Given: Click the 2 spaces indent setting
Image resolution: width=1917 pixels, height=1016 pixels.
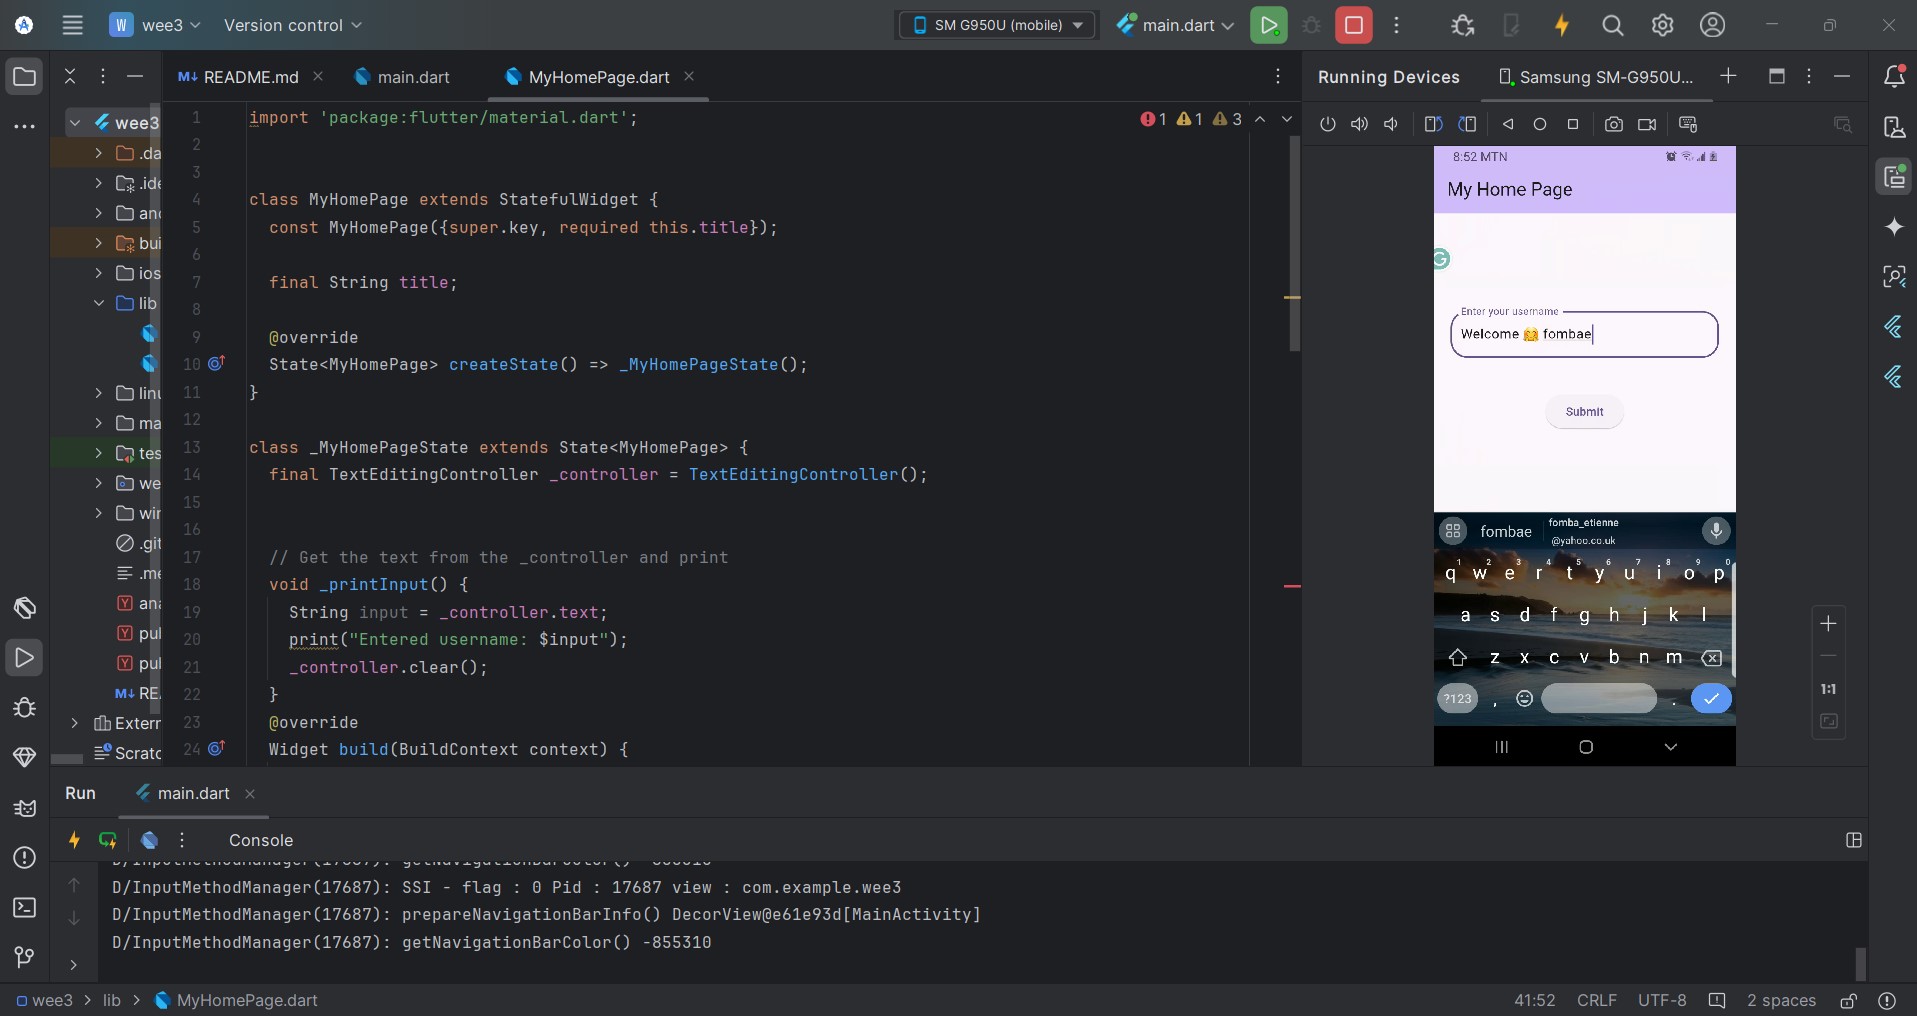Looking at the screenshot, I should (1781, 1000).
